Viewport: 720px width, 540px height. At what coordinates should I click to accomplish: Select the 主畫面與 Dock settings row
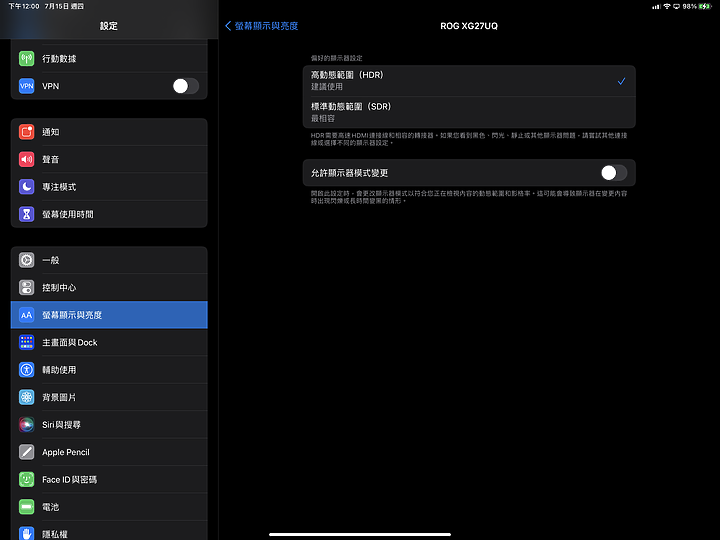109,342
